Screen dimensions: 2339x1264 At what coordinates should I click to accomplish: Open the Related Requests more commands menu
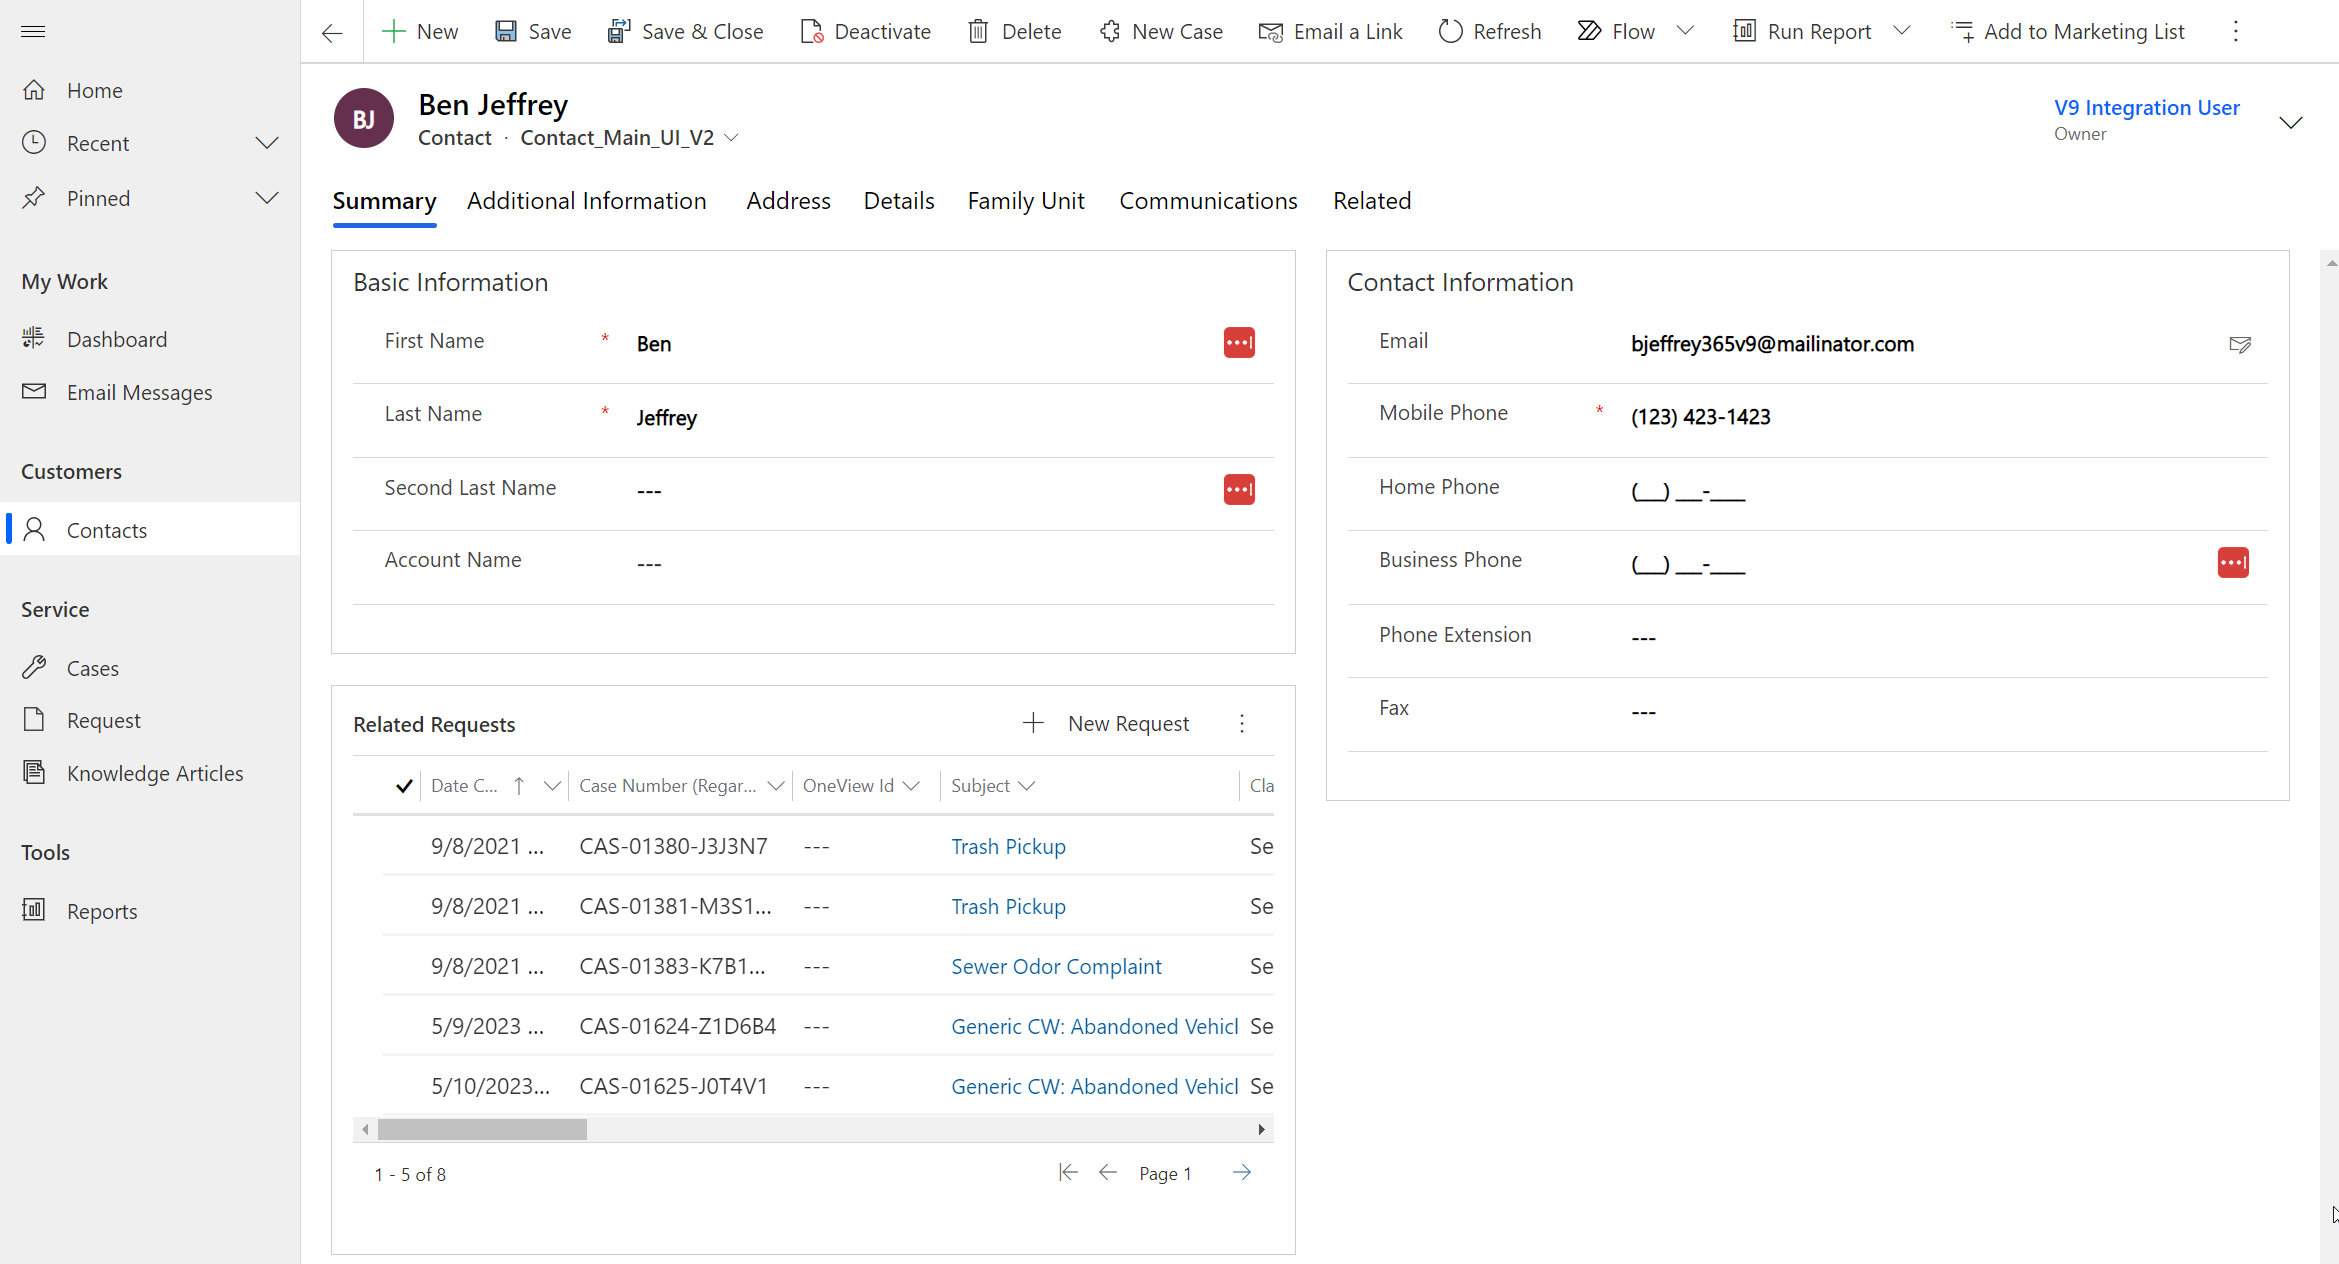pyautogui.click(x=1242, y=723)
